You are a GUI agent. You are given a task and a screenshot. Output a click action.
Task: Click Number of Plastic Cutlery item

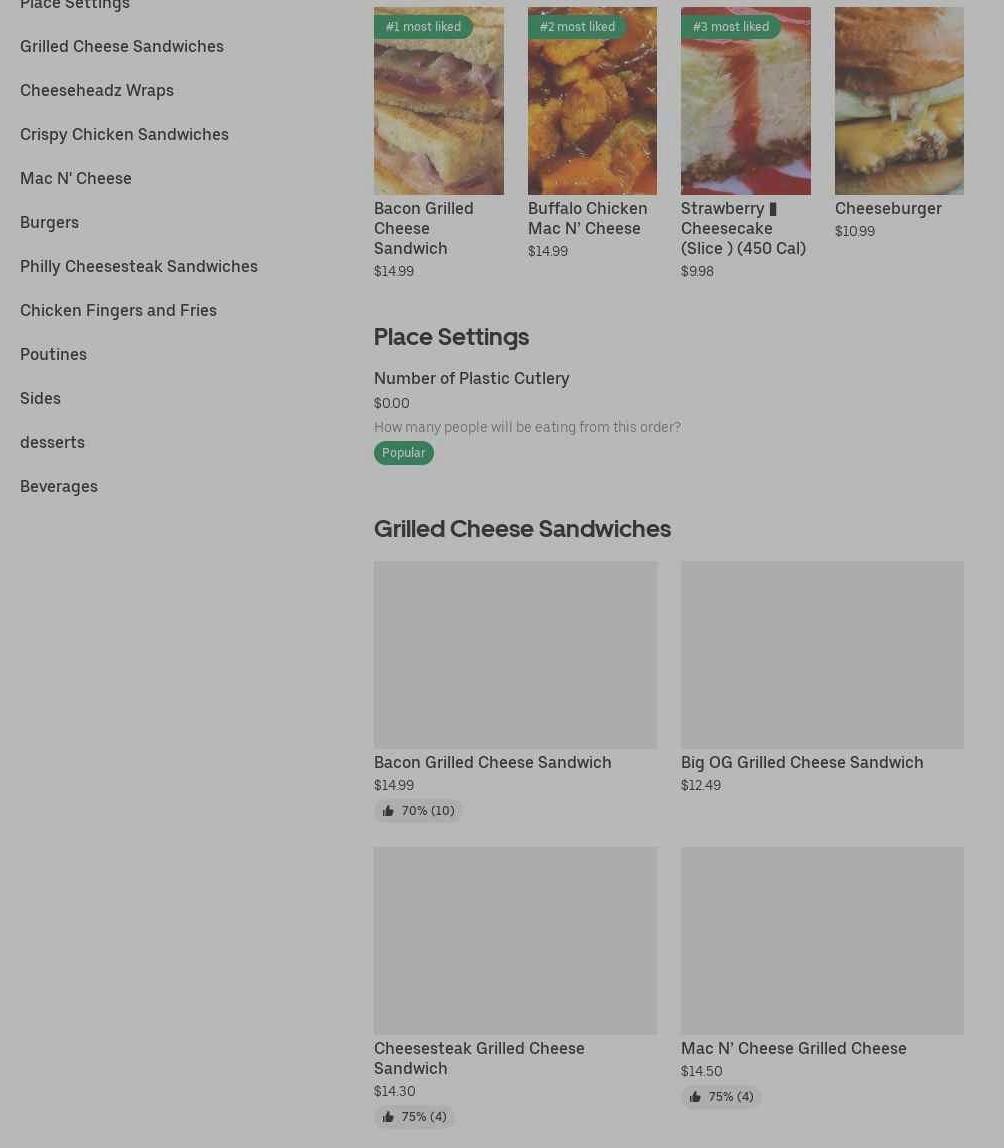point(471,378)
